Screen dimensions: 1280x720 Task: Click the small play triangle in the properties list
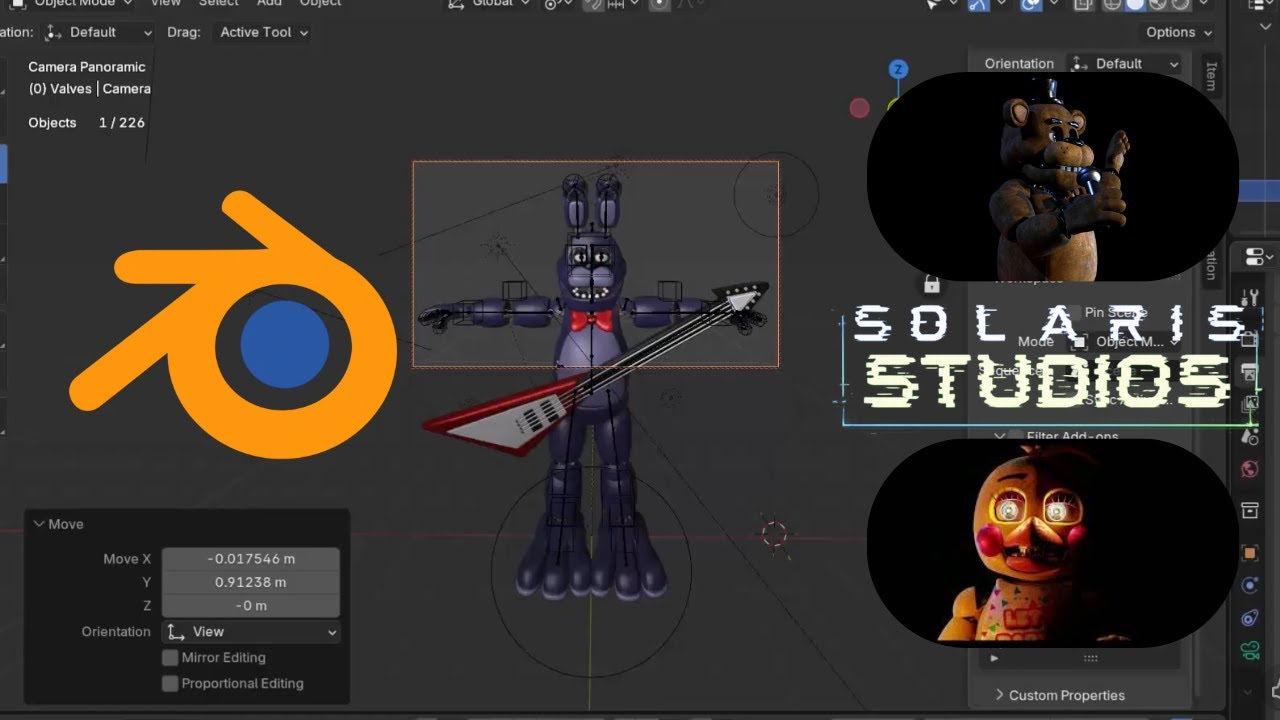pos(994,659)
